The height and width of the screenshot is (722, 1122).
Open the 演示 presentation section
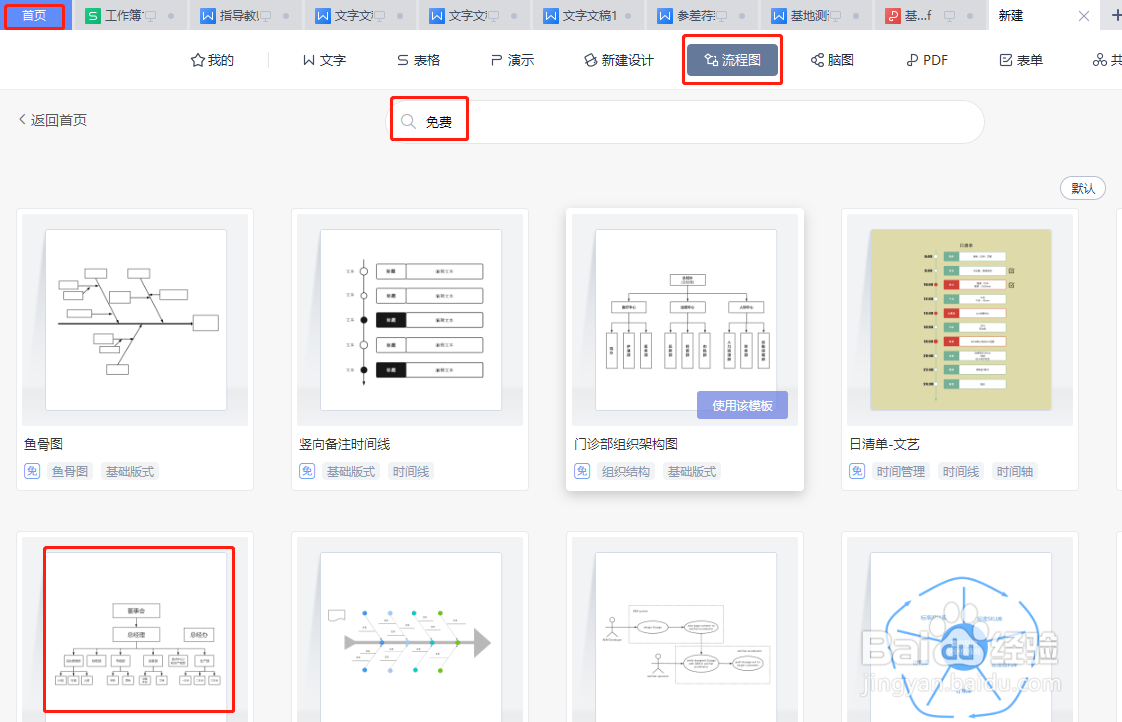(512, 59)
